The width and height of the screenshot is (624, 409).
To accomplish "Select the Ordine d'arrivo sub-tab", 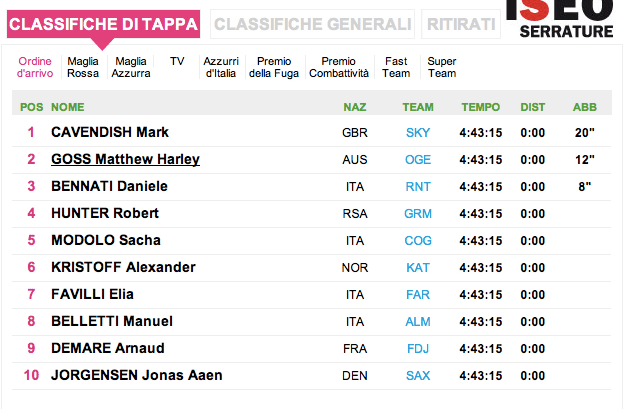I will [x=35, y=67].
